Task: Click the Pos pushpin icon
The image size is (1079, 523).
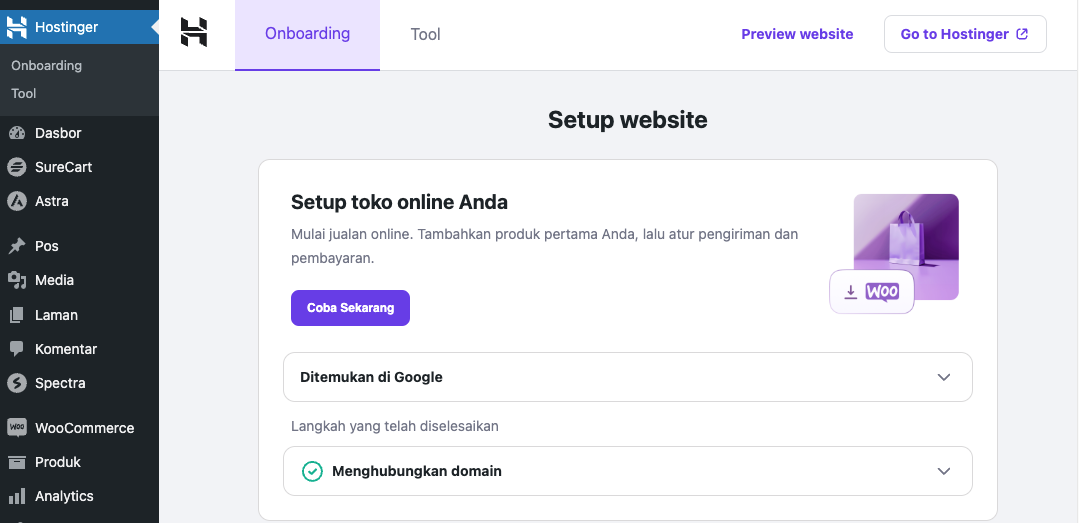Action: tap(16, 246)
